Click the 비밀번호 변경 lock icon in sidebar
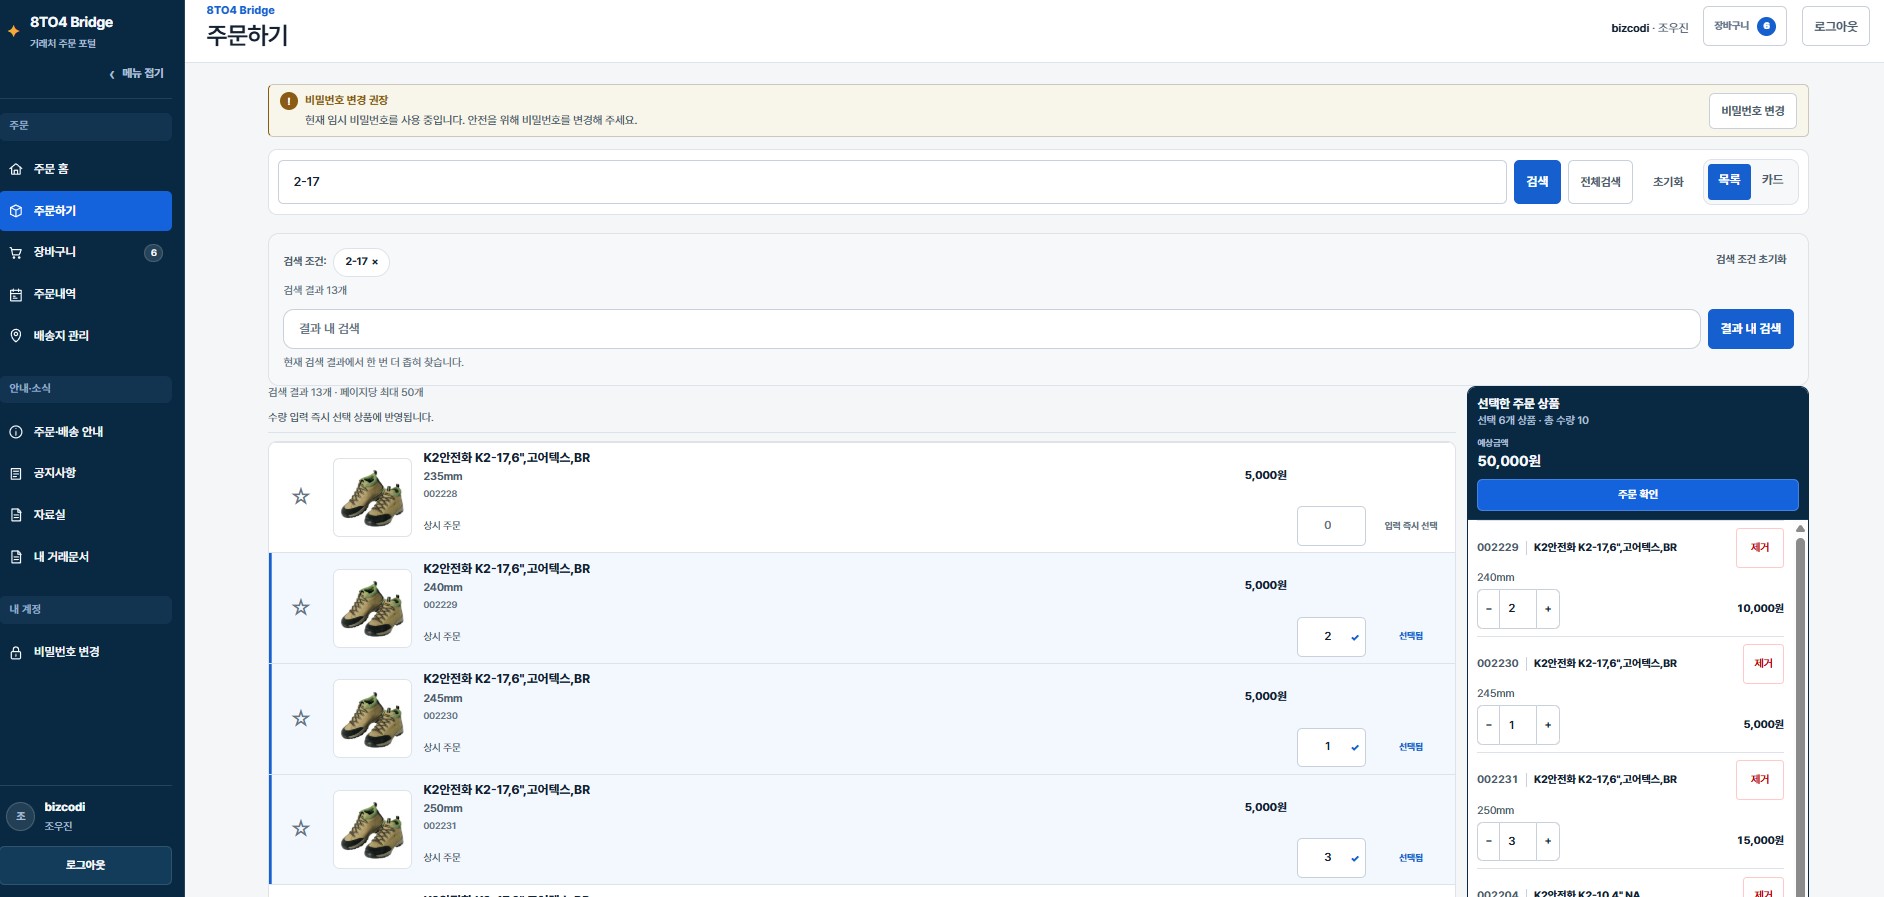 [16, 652]
